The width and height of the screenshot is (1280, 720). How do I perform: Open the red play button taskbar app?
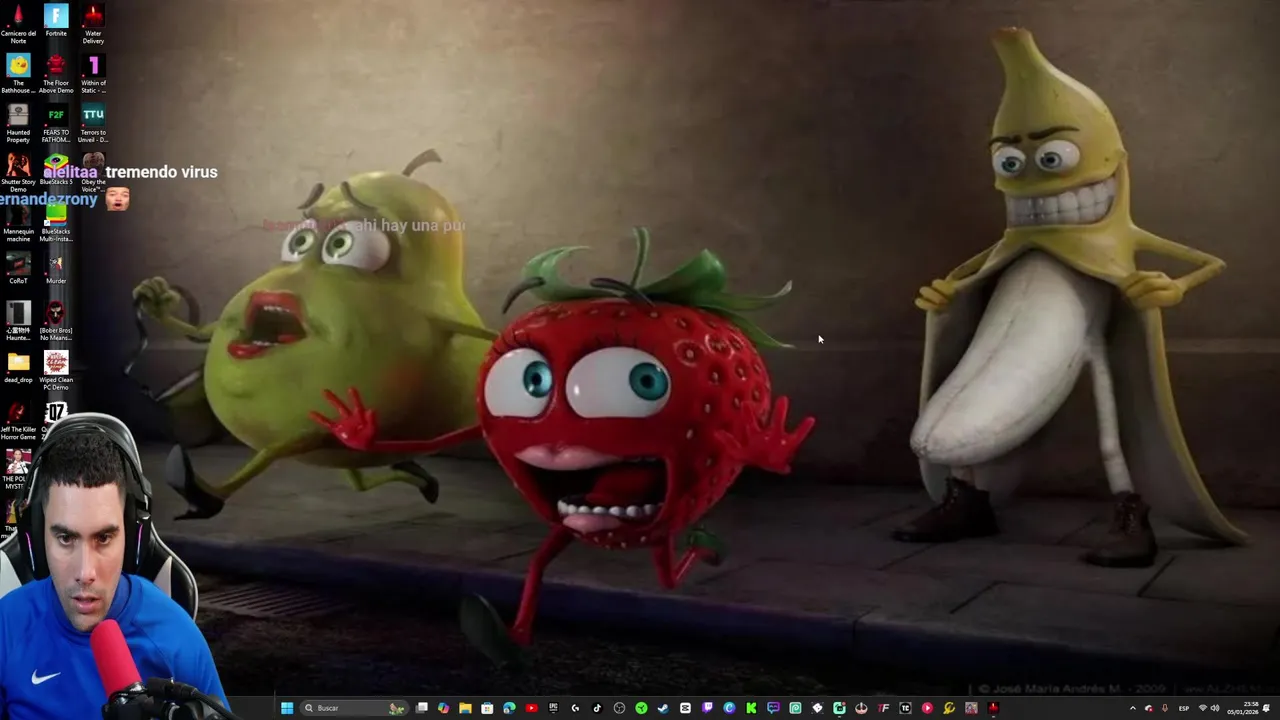(927, 708)
